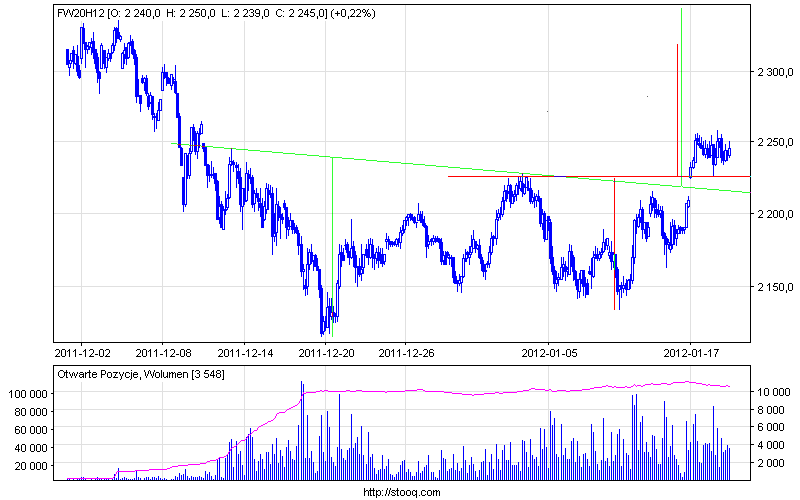The width and height of the screenshot is (800, 500).
Task: Click the 2011-12-26 date label
Action: tap(406, 353)
